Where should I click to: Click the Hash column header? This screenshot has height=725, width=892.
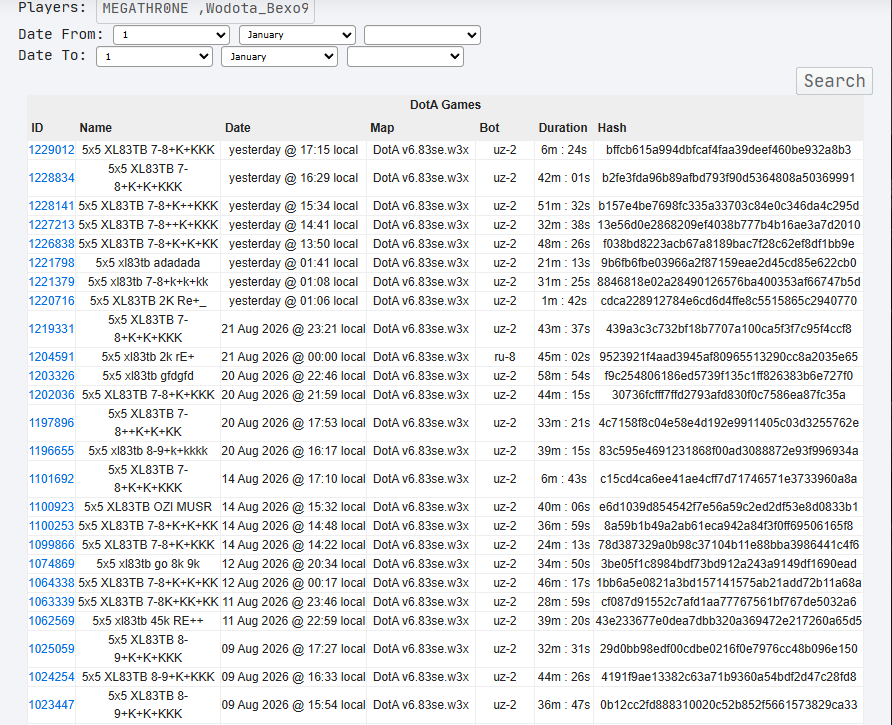pyautogui.click(x=612, y=127)
